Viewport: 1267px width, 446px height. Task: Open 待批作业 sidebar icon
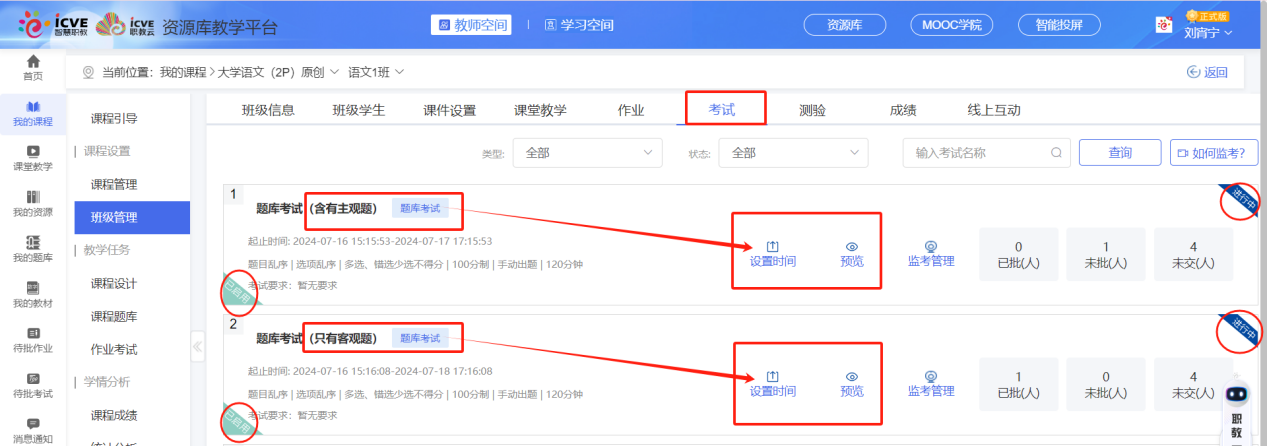tap(33, 333)
